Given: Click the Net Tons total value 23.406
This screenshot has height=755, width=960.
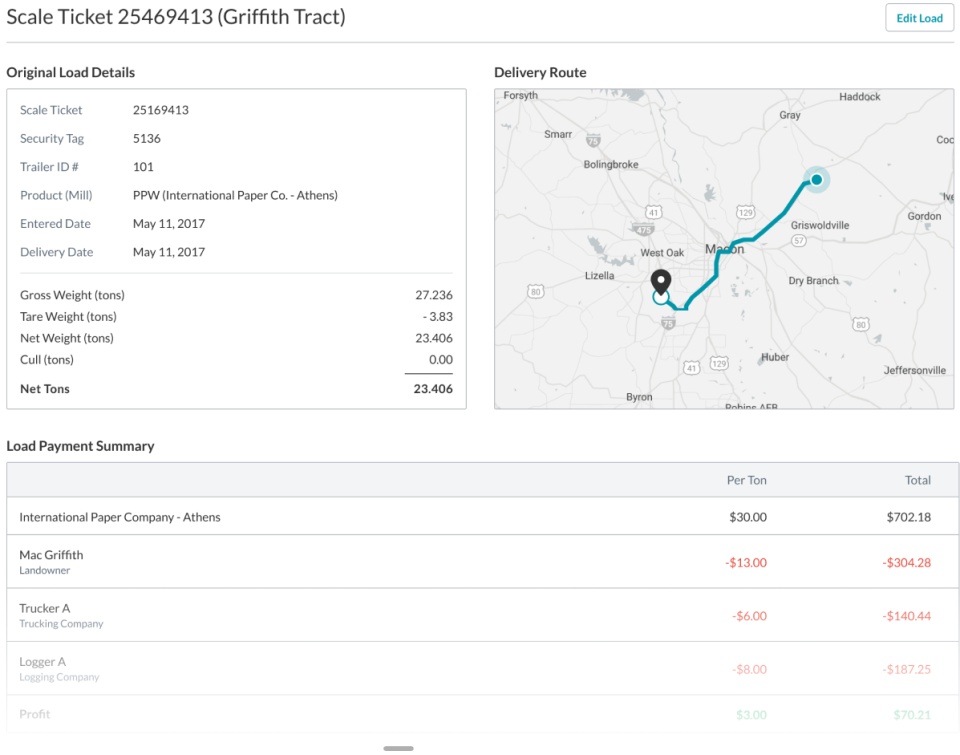Looking at the screenshot, I should click(433, 389).
